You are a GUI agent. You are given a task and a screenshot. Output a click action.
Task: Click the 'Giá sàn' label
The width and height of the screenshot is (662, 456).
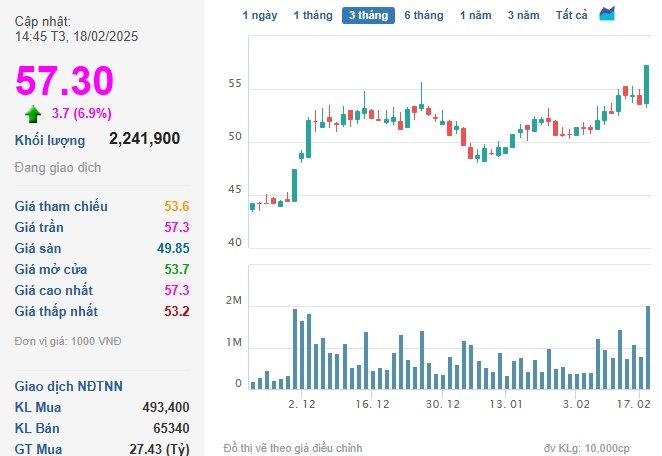pyautogui.click(x=38, y=248)
